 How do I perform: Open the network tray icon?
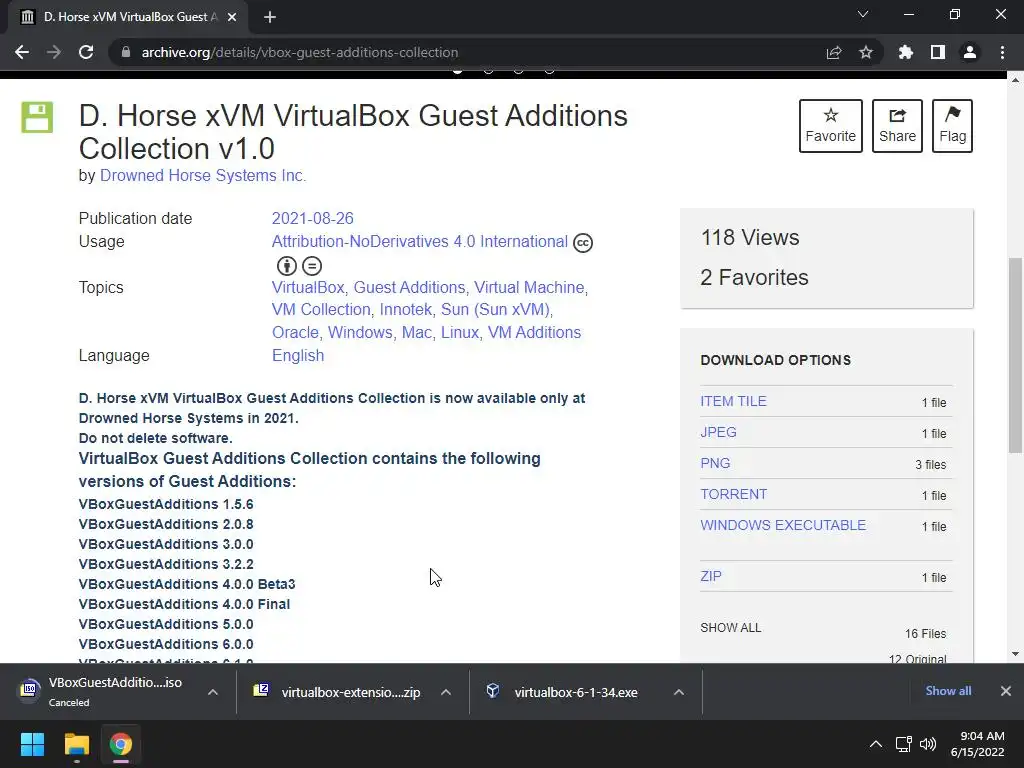point(904,744)
